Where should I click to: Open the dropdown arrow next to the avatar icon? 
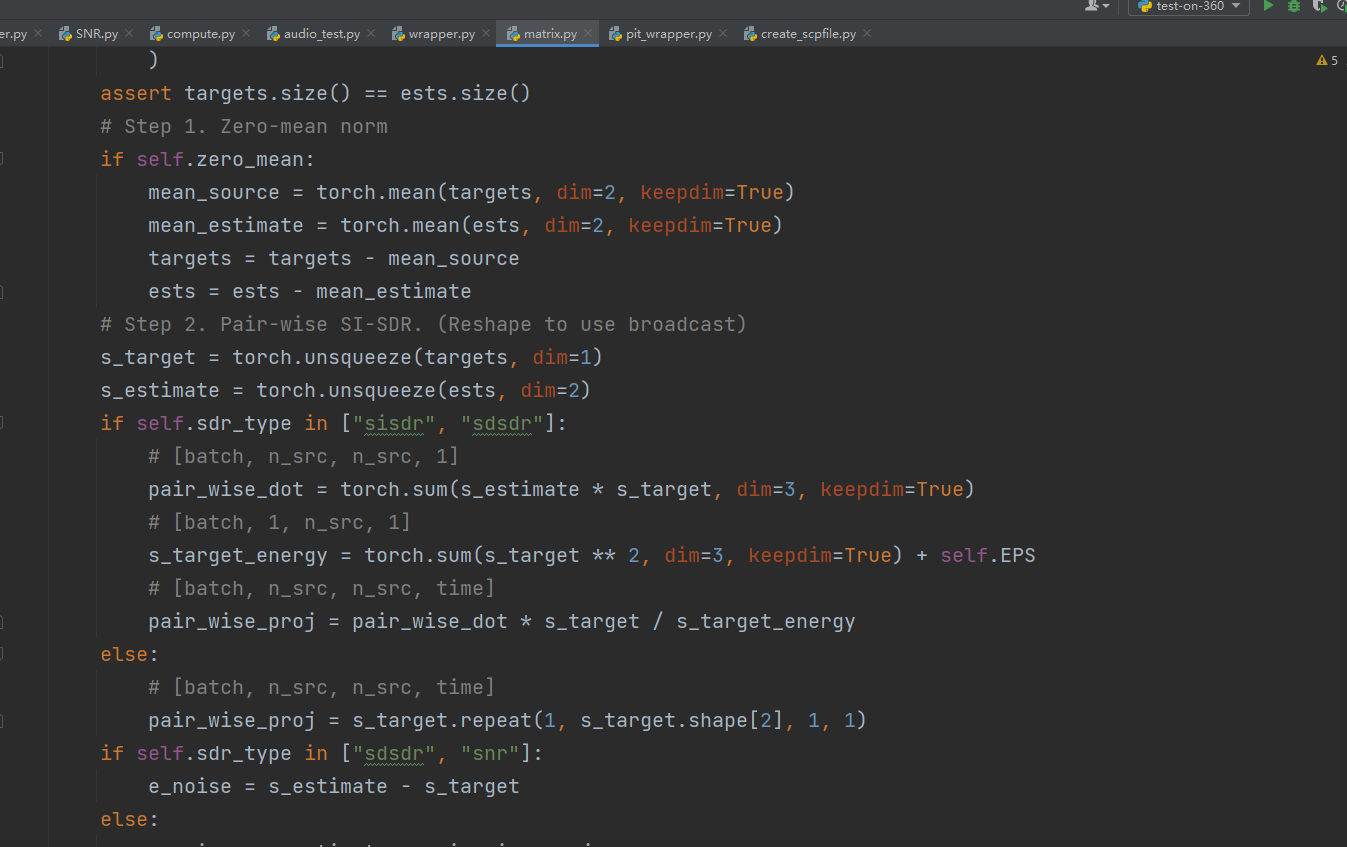(1106, 7)
